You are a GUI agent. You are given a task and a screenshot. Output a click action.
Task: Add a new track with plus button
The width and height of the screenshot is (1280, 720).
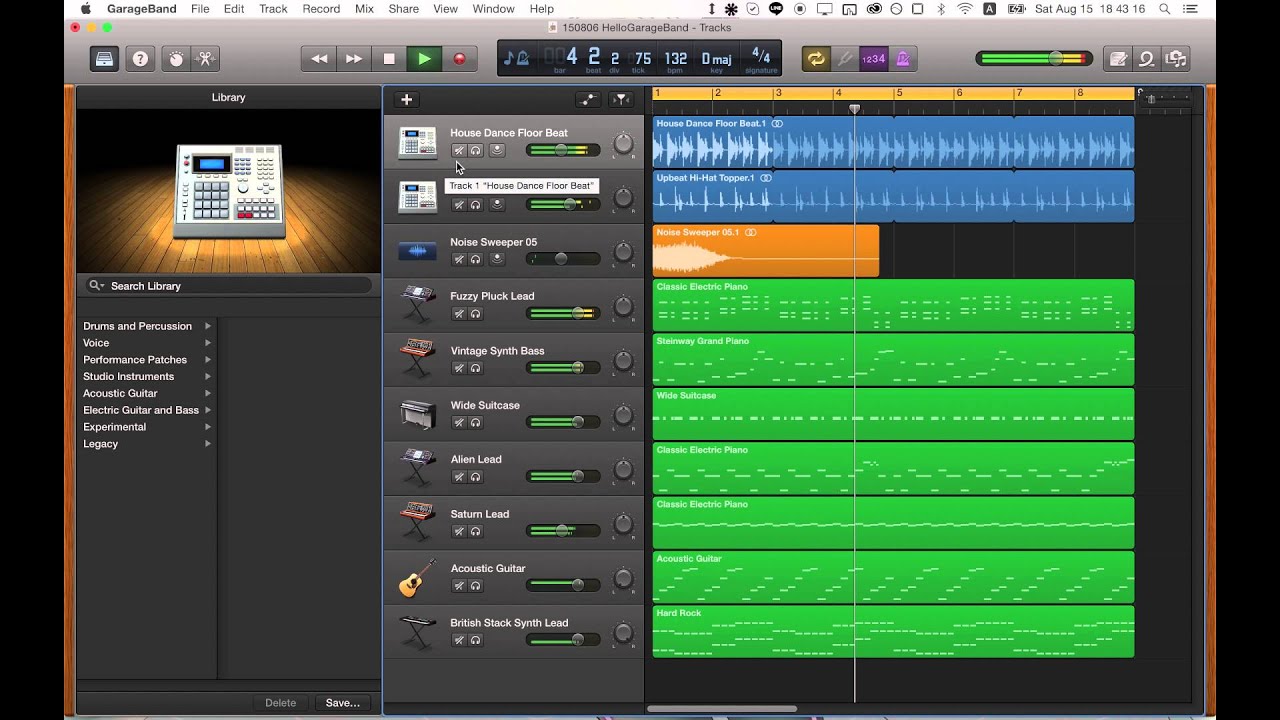click(406, 99)
